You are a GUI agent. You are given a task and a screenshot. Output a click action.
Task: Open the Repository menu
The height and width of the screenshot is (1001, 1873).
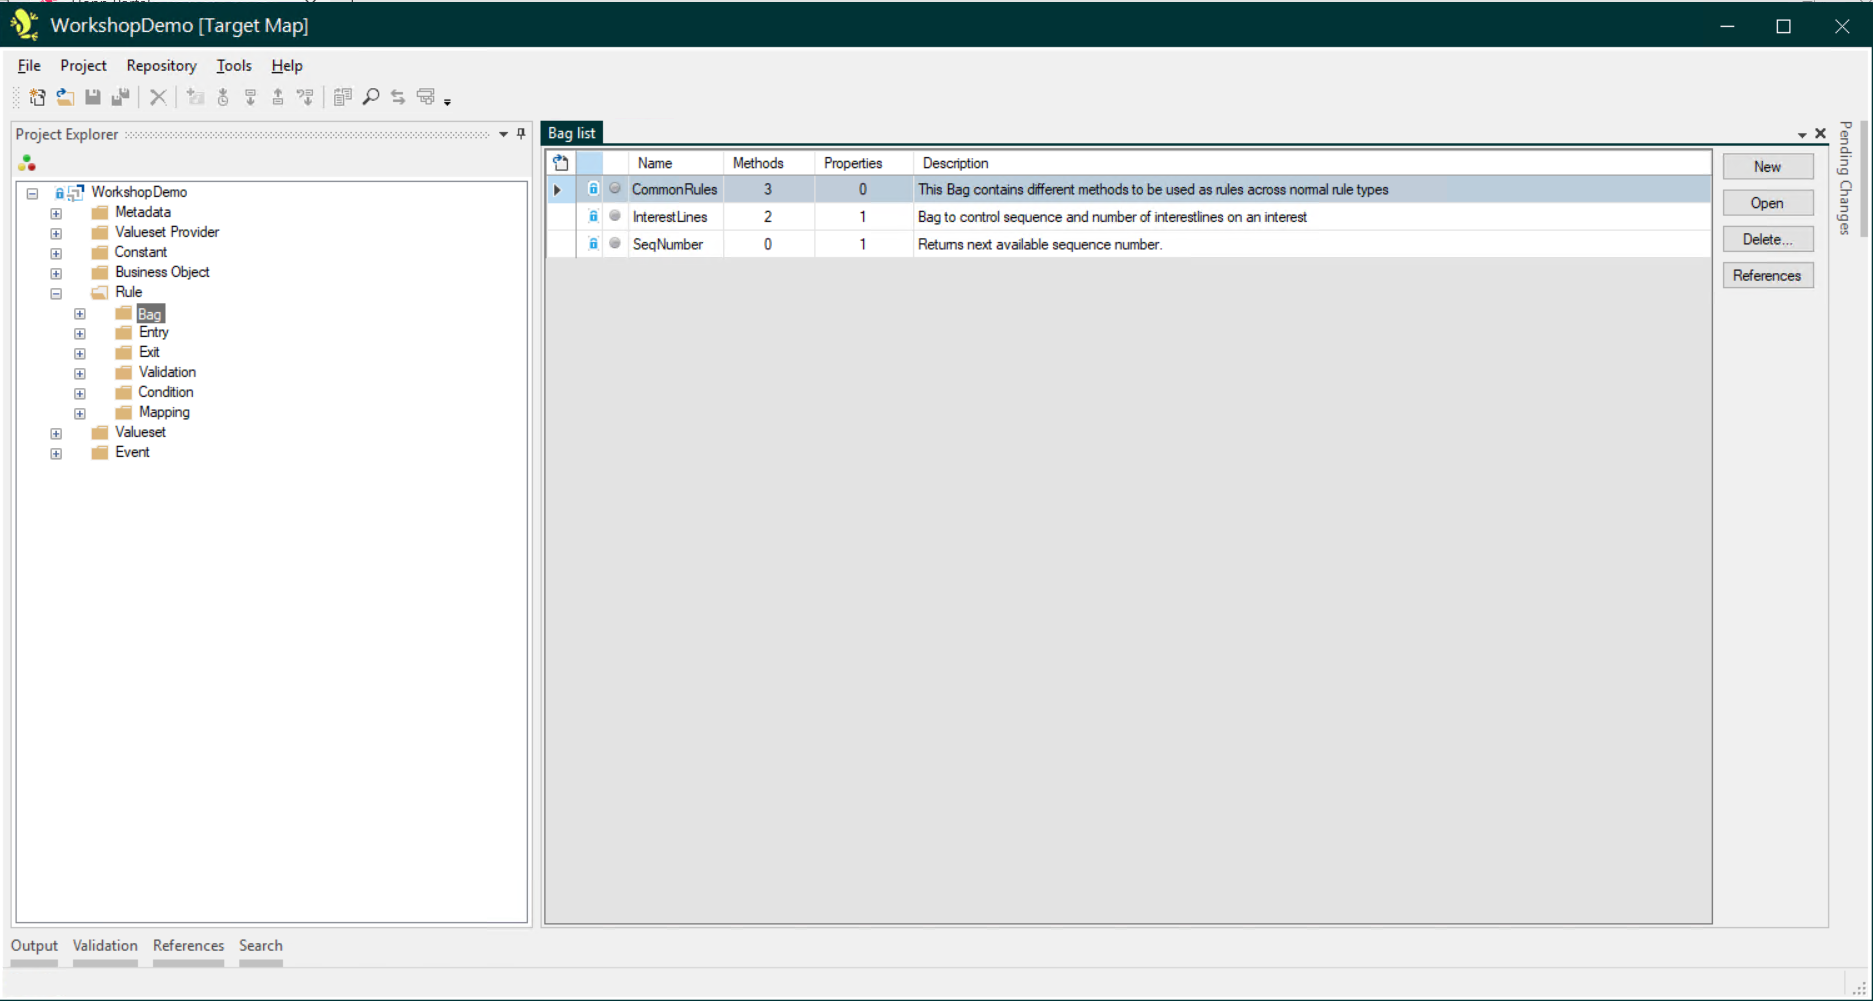pyautogui.click(x=161, y=66)
